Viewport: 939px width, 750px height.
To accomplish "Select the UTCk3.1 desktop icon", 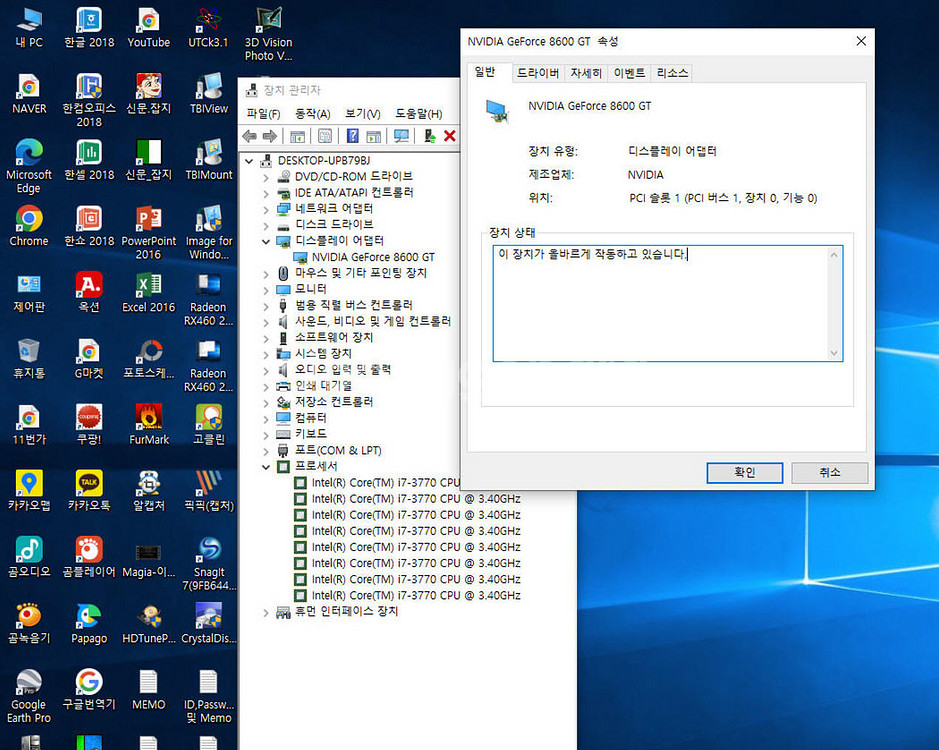I will point(208,28).
